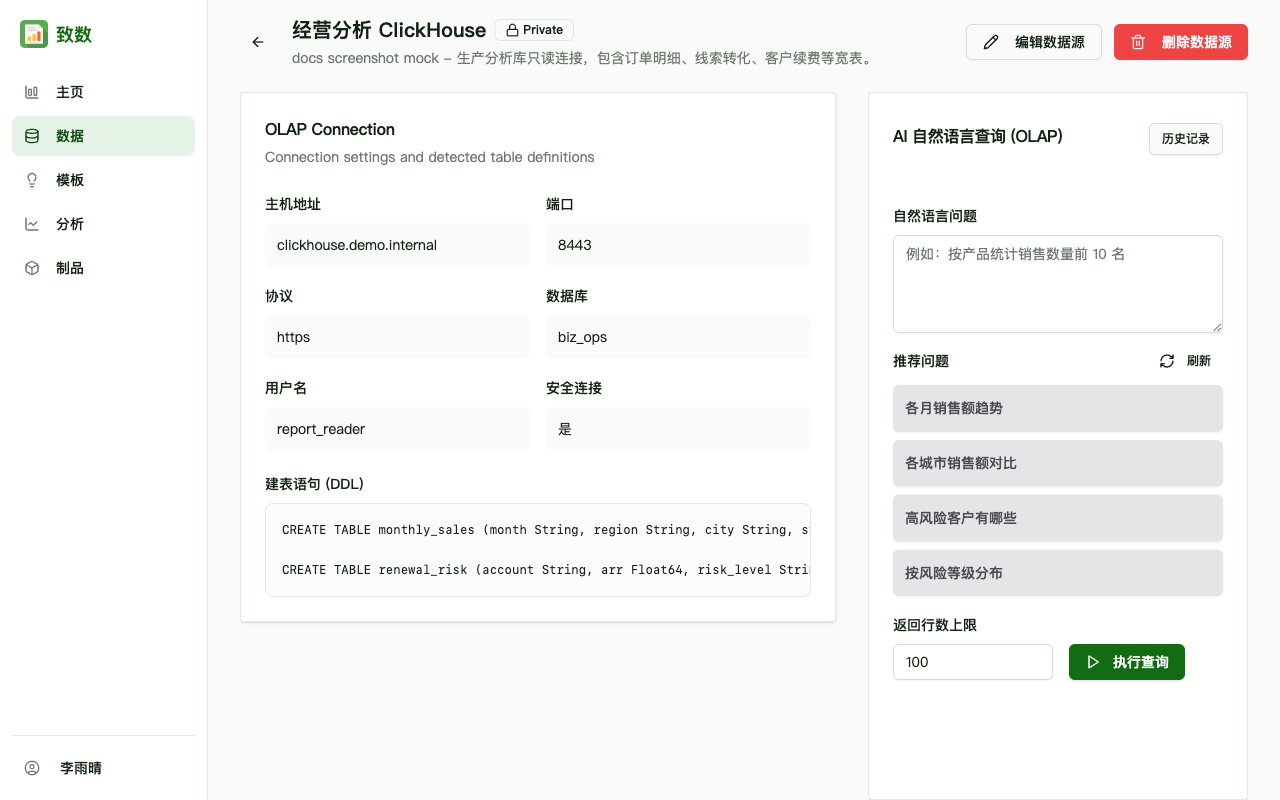The height and width of the screenshot is (800, 1280).
Task: Click the 建表语句 (DDL) label
Action: pyautogui.click(x=314, y=484)
